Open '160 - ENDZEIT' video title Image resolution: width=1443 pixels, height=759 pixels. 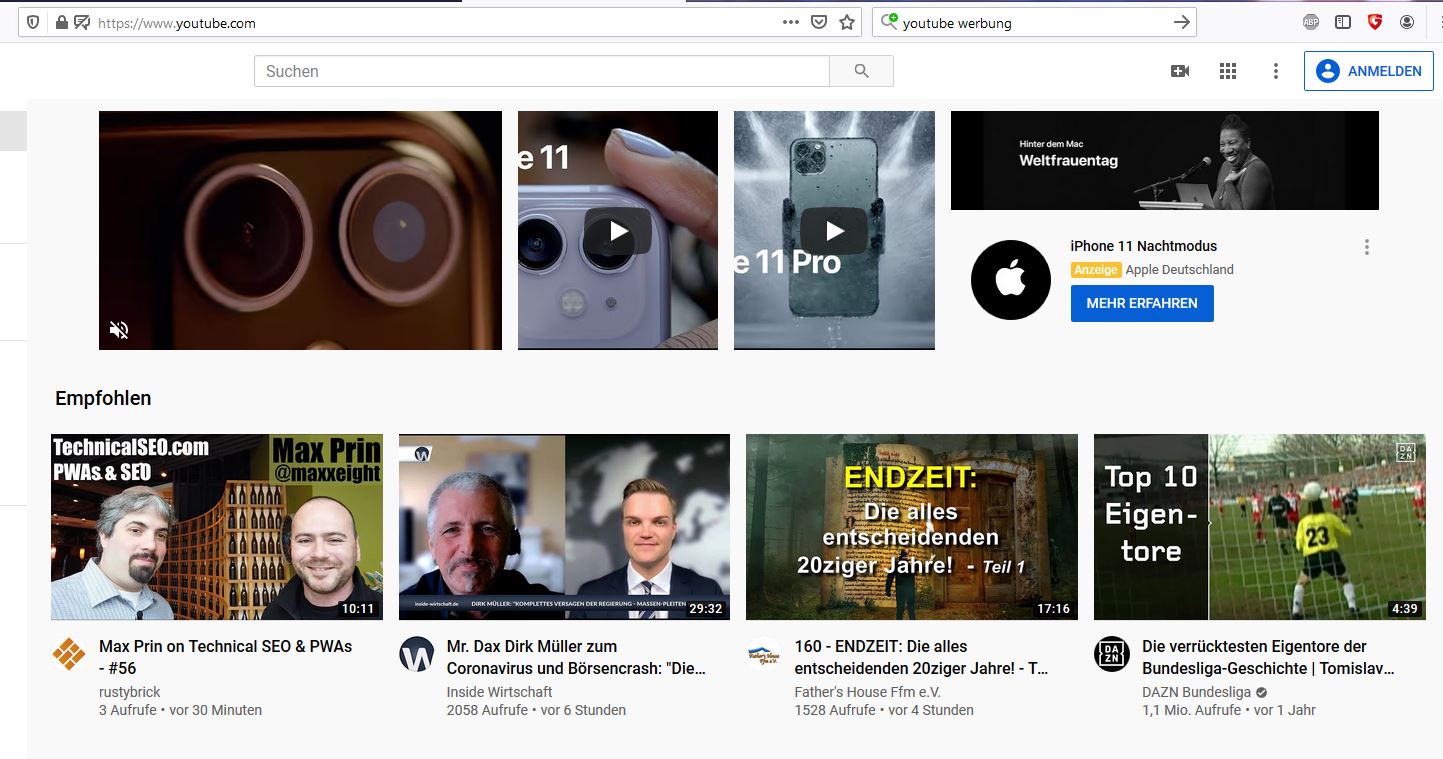coord(921,657)
